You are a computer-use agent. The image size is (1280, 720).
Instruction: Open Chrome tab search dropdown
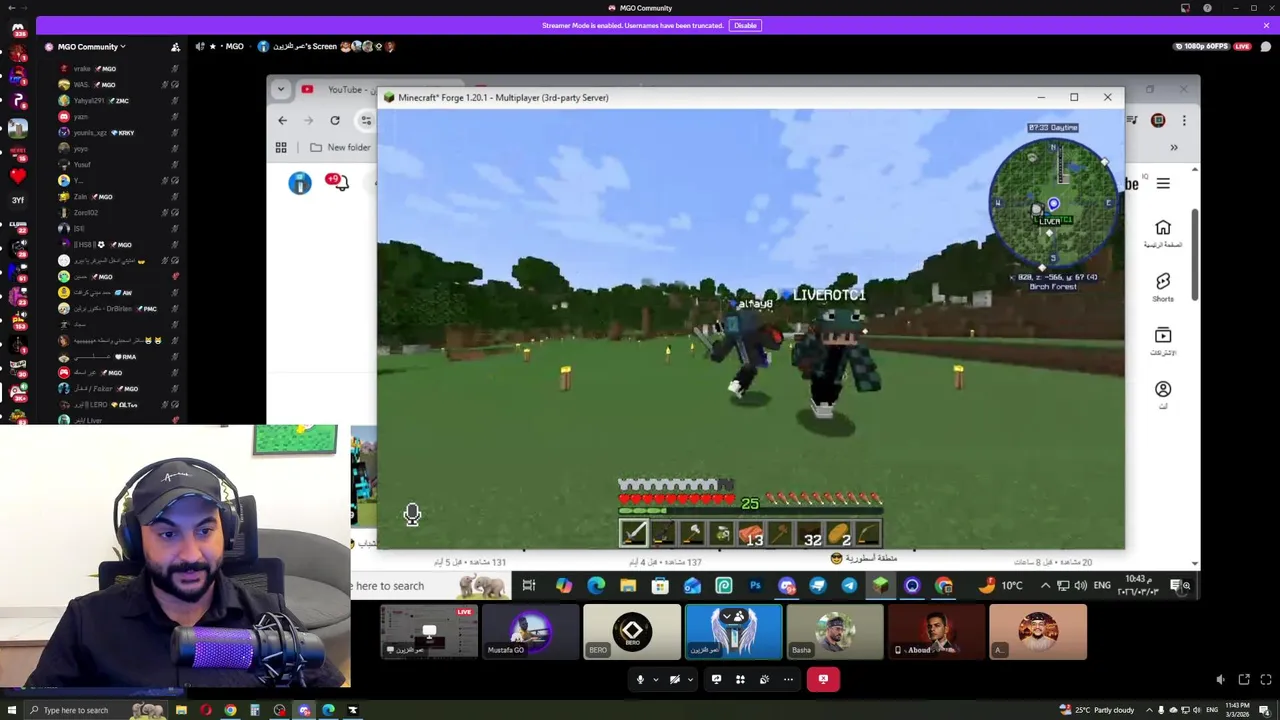(x=281, y=89)
